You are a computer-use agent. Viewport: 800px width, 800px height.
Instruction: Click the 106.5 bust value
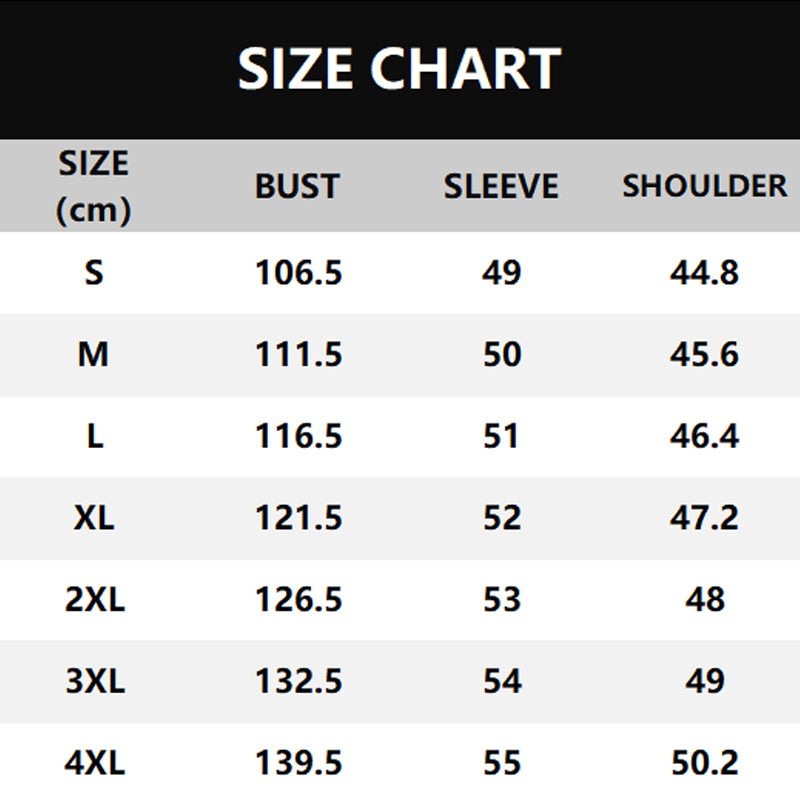click(299, 272)
